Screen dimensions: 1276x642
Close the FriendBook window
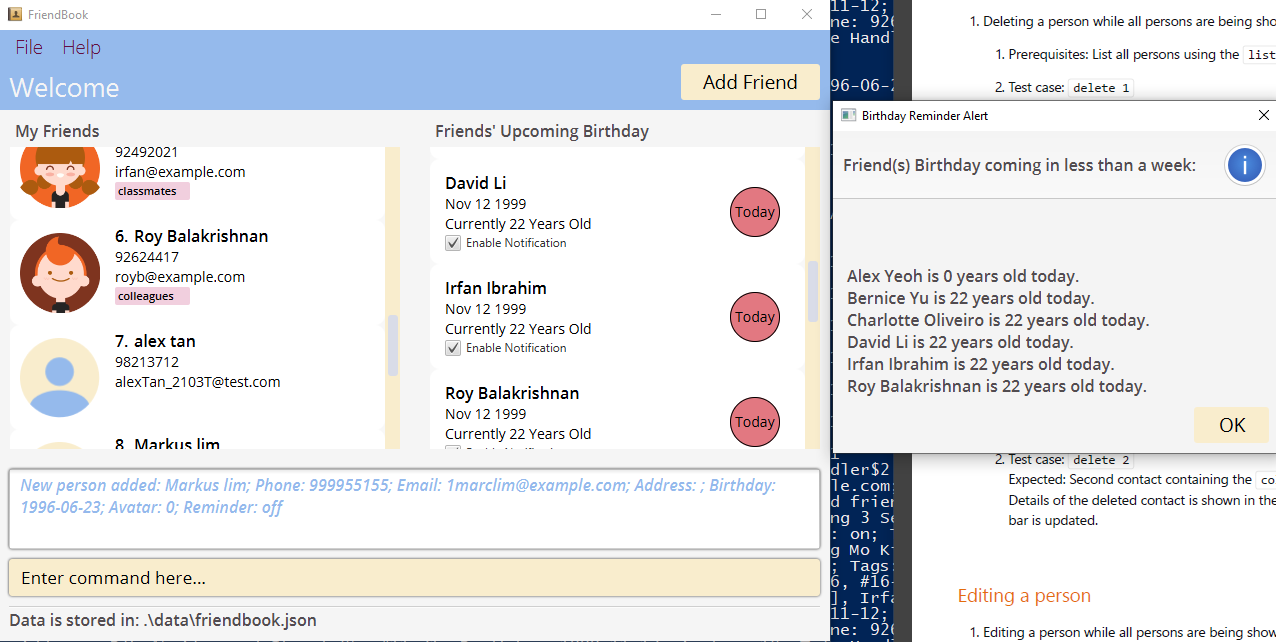pos(807,14)
